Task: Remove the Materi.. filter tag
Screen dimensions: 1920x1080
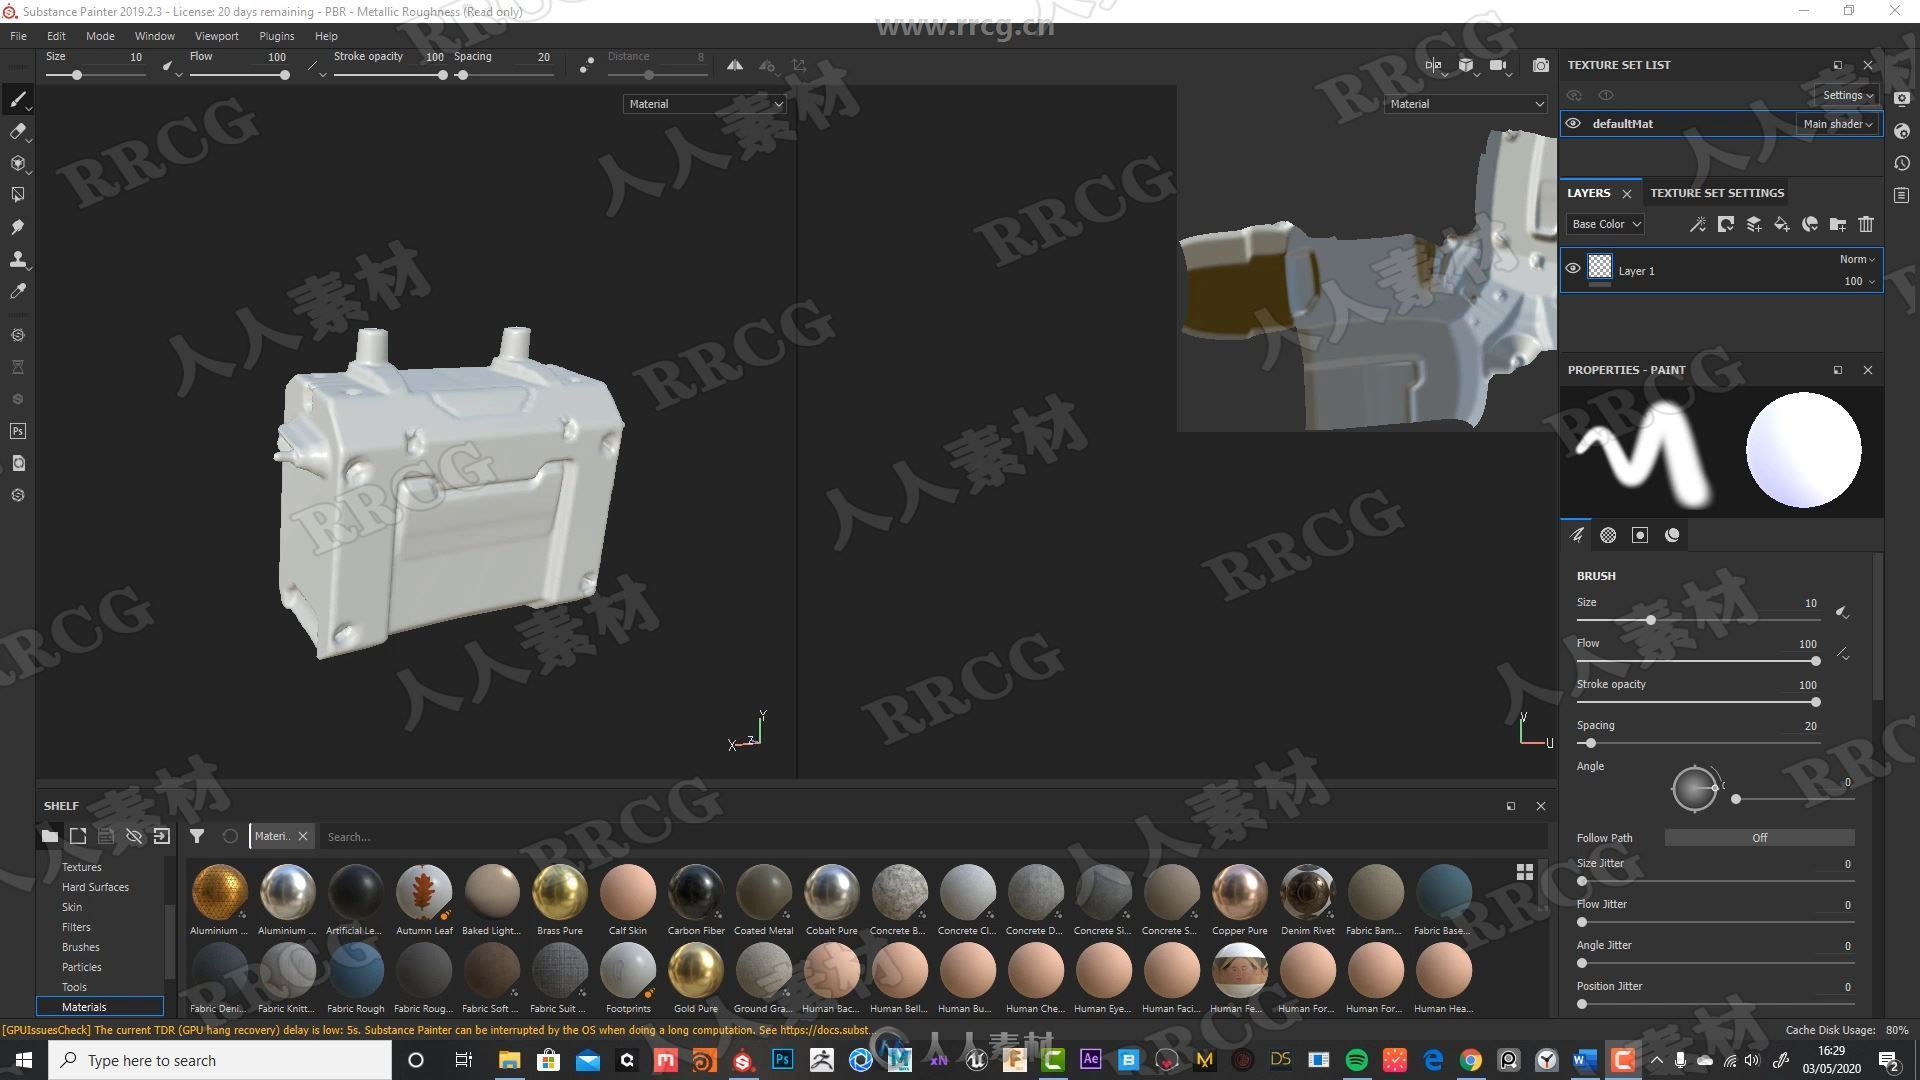Action: (303, 836)
